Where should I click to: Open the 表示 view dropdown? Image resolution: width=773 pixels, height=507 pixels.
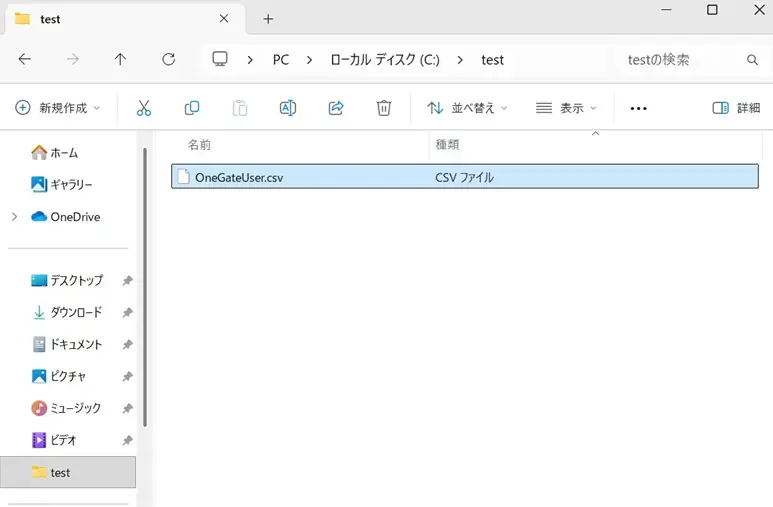(566, 108)
